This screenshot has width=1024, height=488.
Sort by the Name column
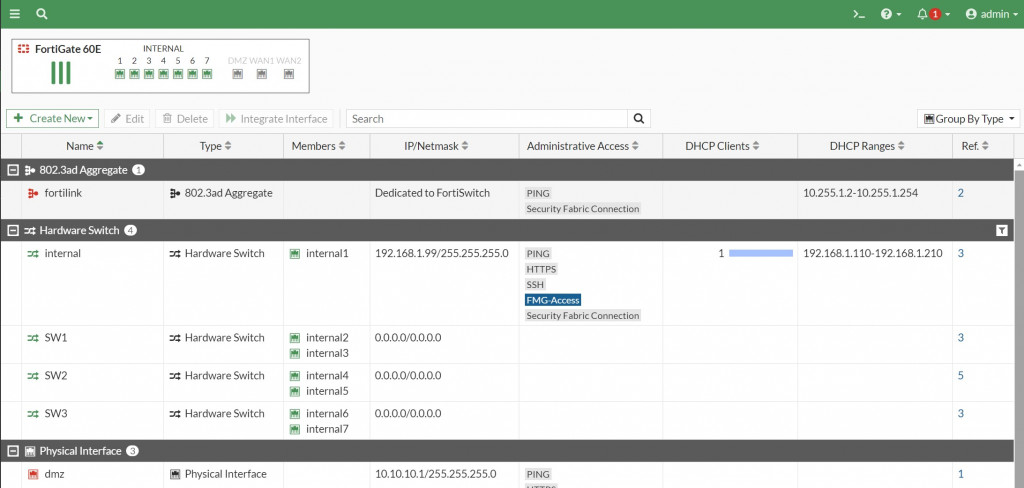click(x=85, y=146)
